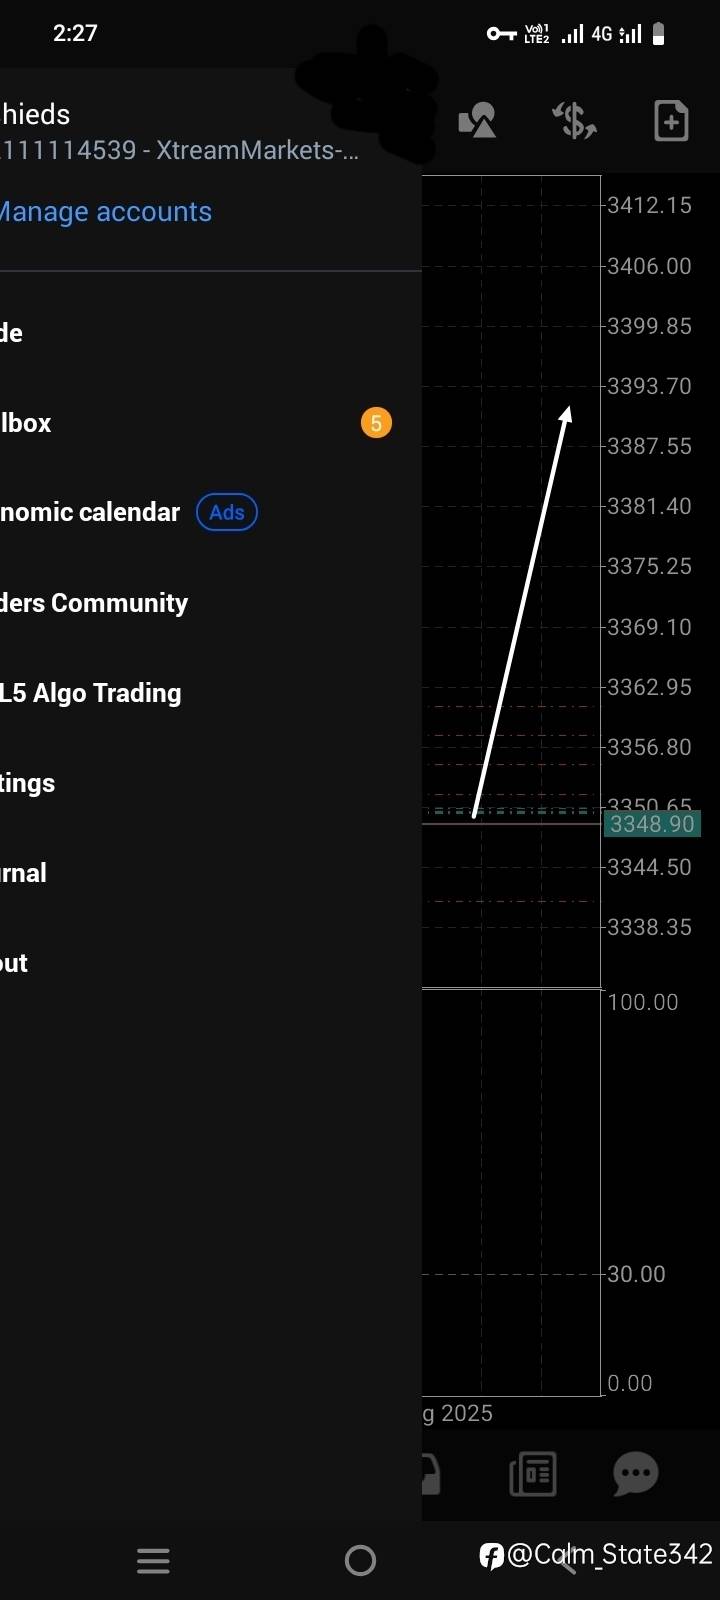Open the Journal menu entry

(24, 873)
